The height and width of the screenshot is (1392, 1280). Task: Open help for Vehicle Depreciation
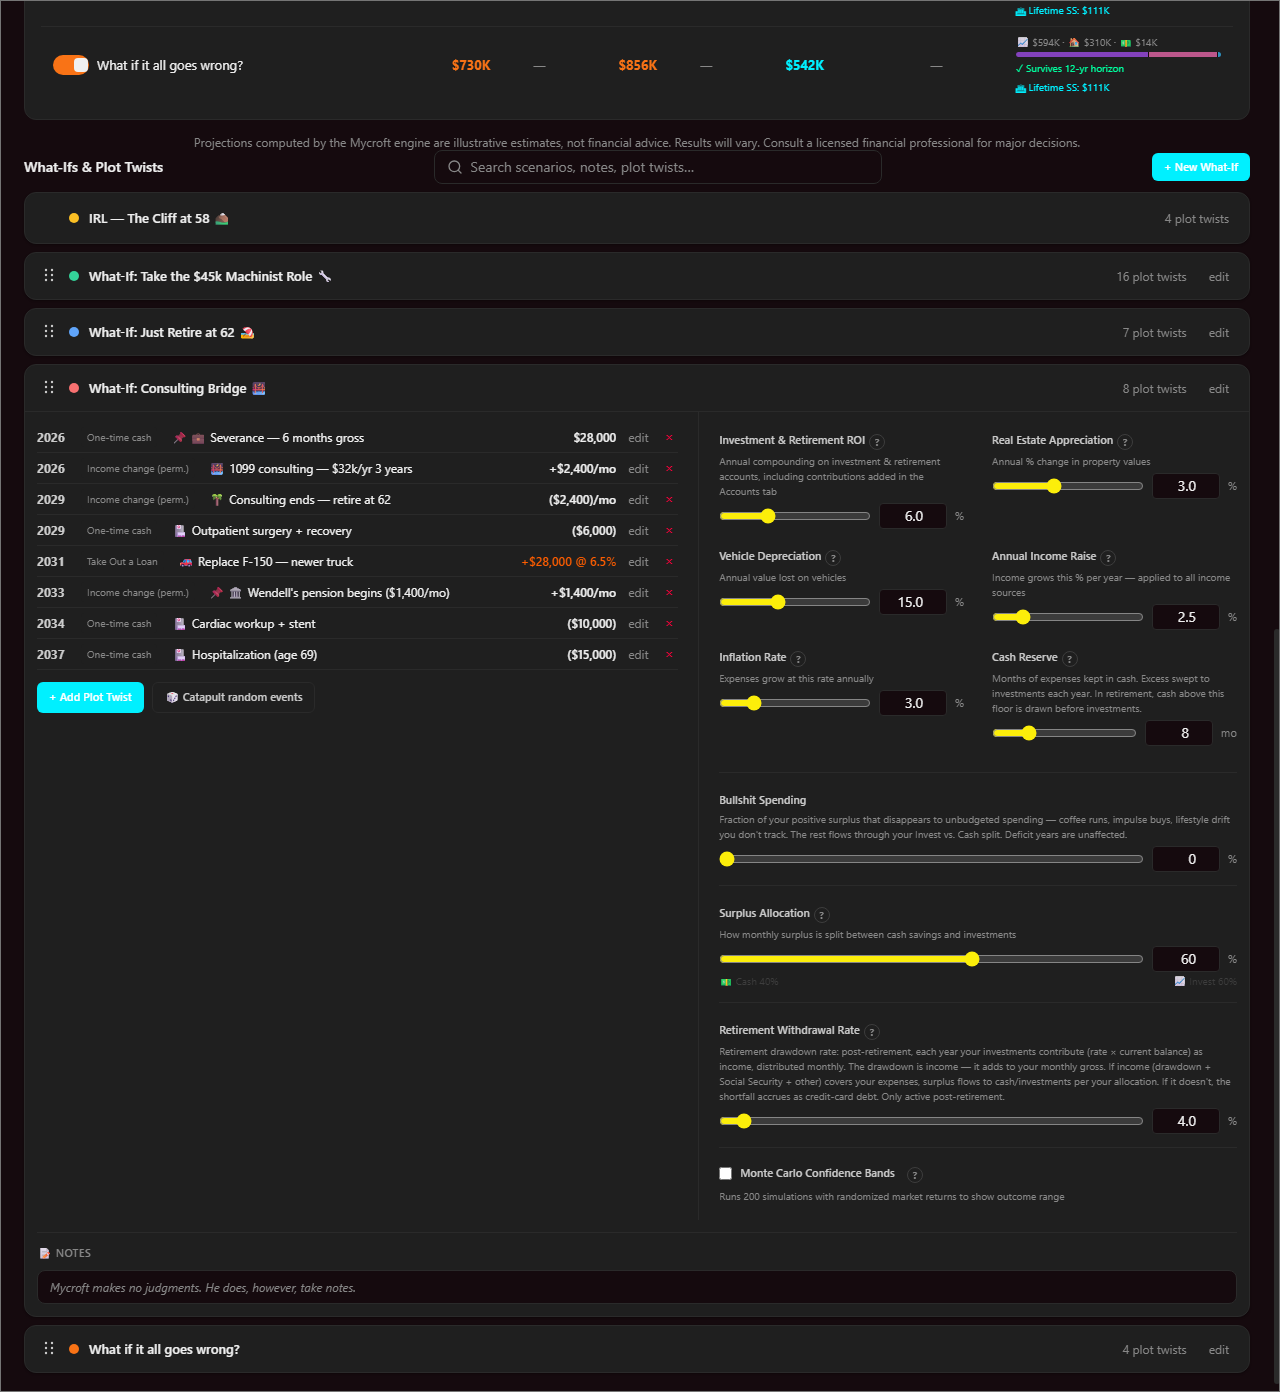(833, 558)
